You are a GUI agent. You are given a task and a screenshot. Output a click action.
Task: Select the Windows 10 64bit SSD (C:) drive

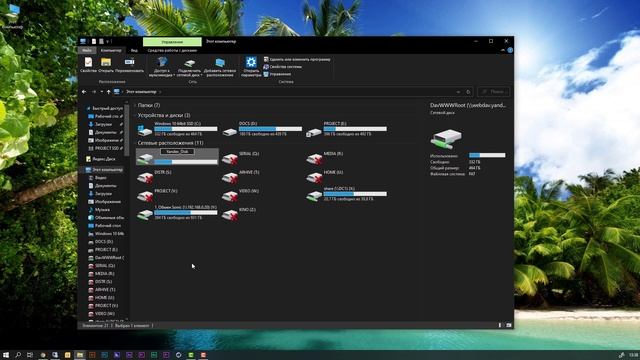click(177, 129)
